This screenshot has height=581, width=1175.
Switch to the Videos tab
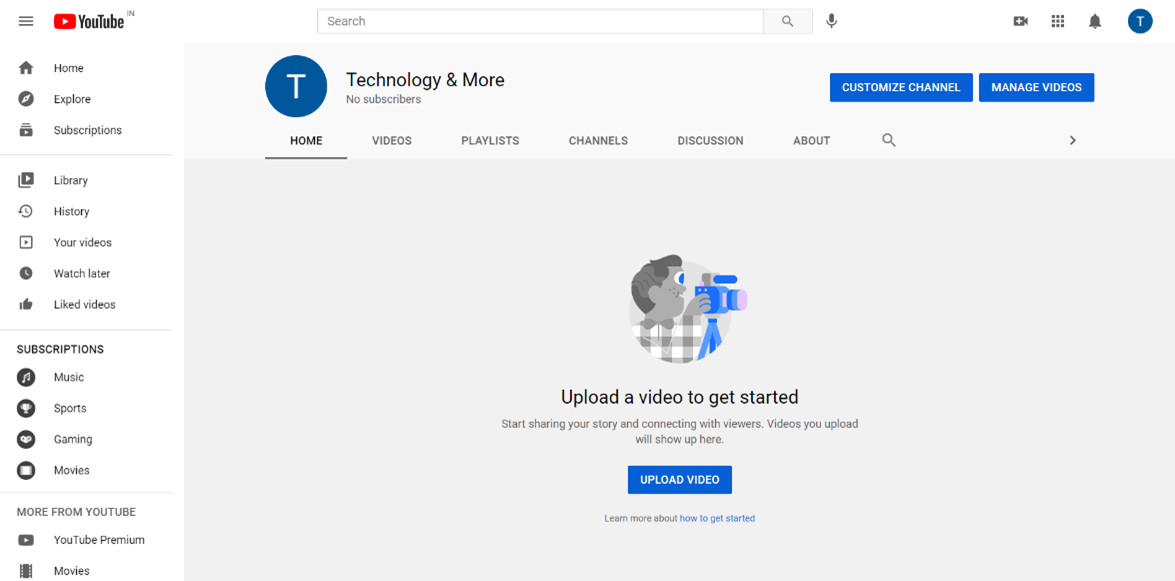[391, 141]
